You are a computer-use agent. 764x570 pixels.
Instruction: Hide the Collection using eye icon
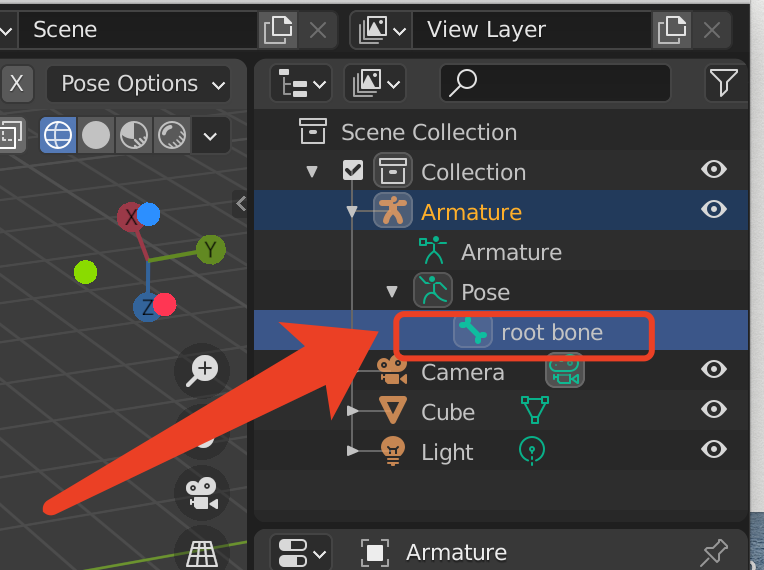click(714, 170)
